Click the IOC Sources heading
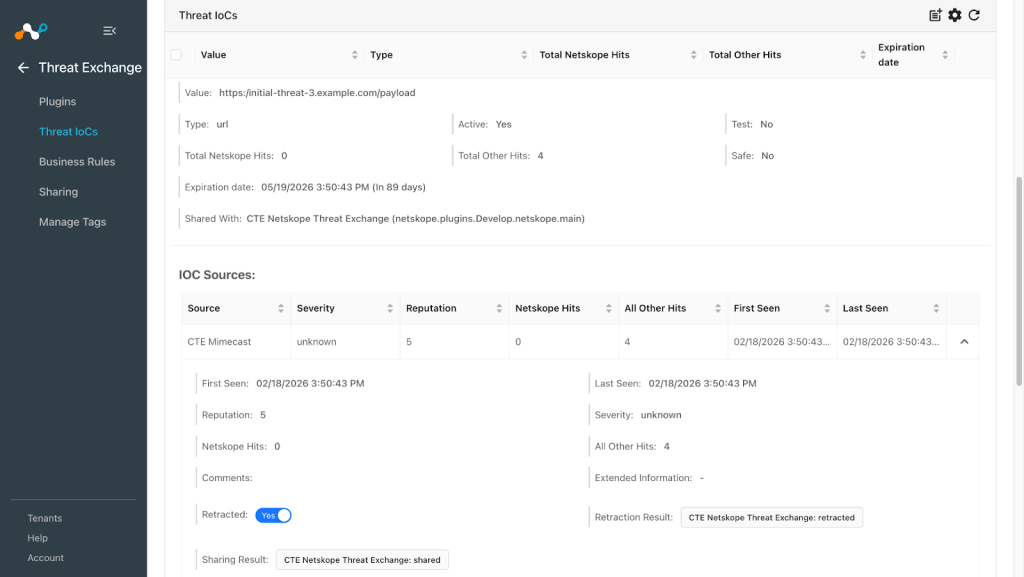This screenshot has height=577, width=1024. [x=217, y=275]
